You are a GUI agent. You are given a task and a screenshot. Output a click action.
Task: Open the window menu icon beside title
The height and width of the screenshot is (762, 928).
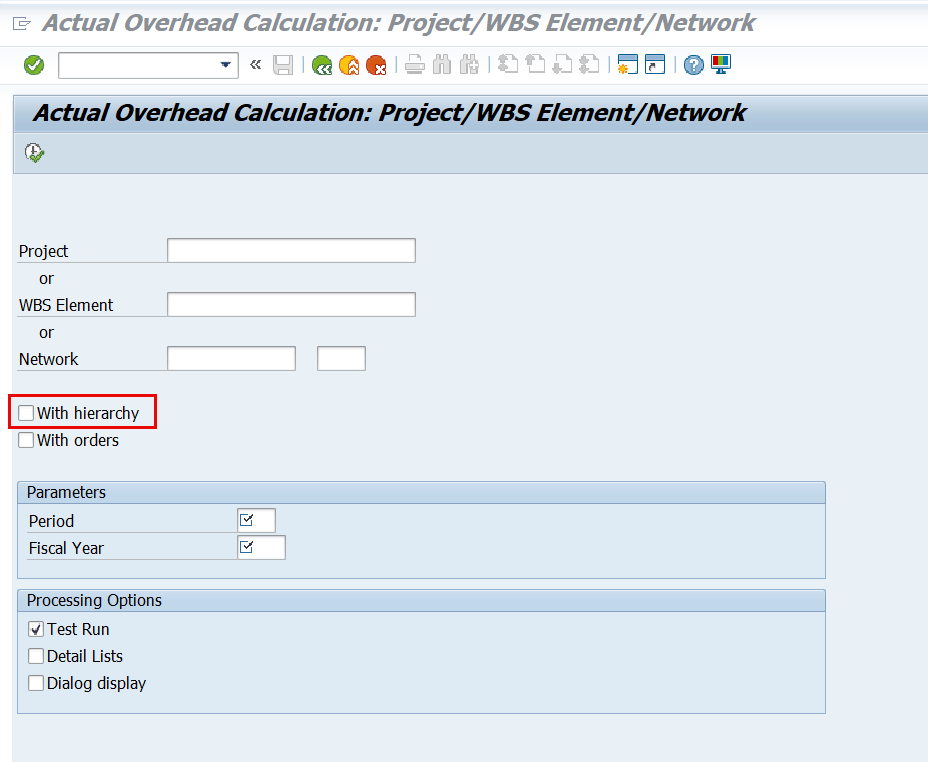[21, 24]
